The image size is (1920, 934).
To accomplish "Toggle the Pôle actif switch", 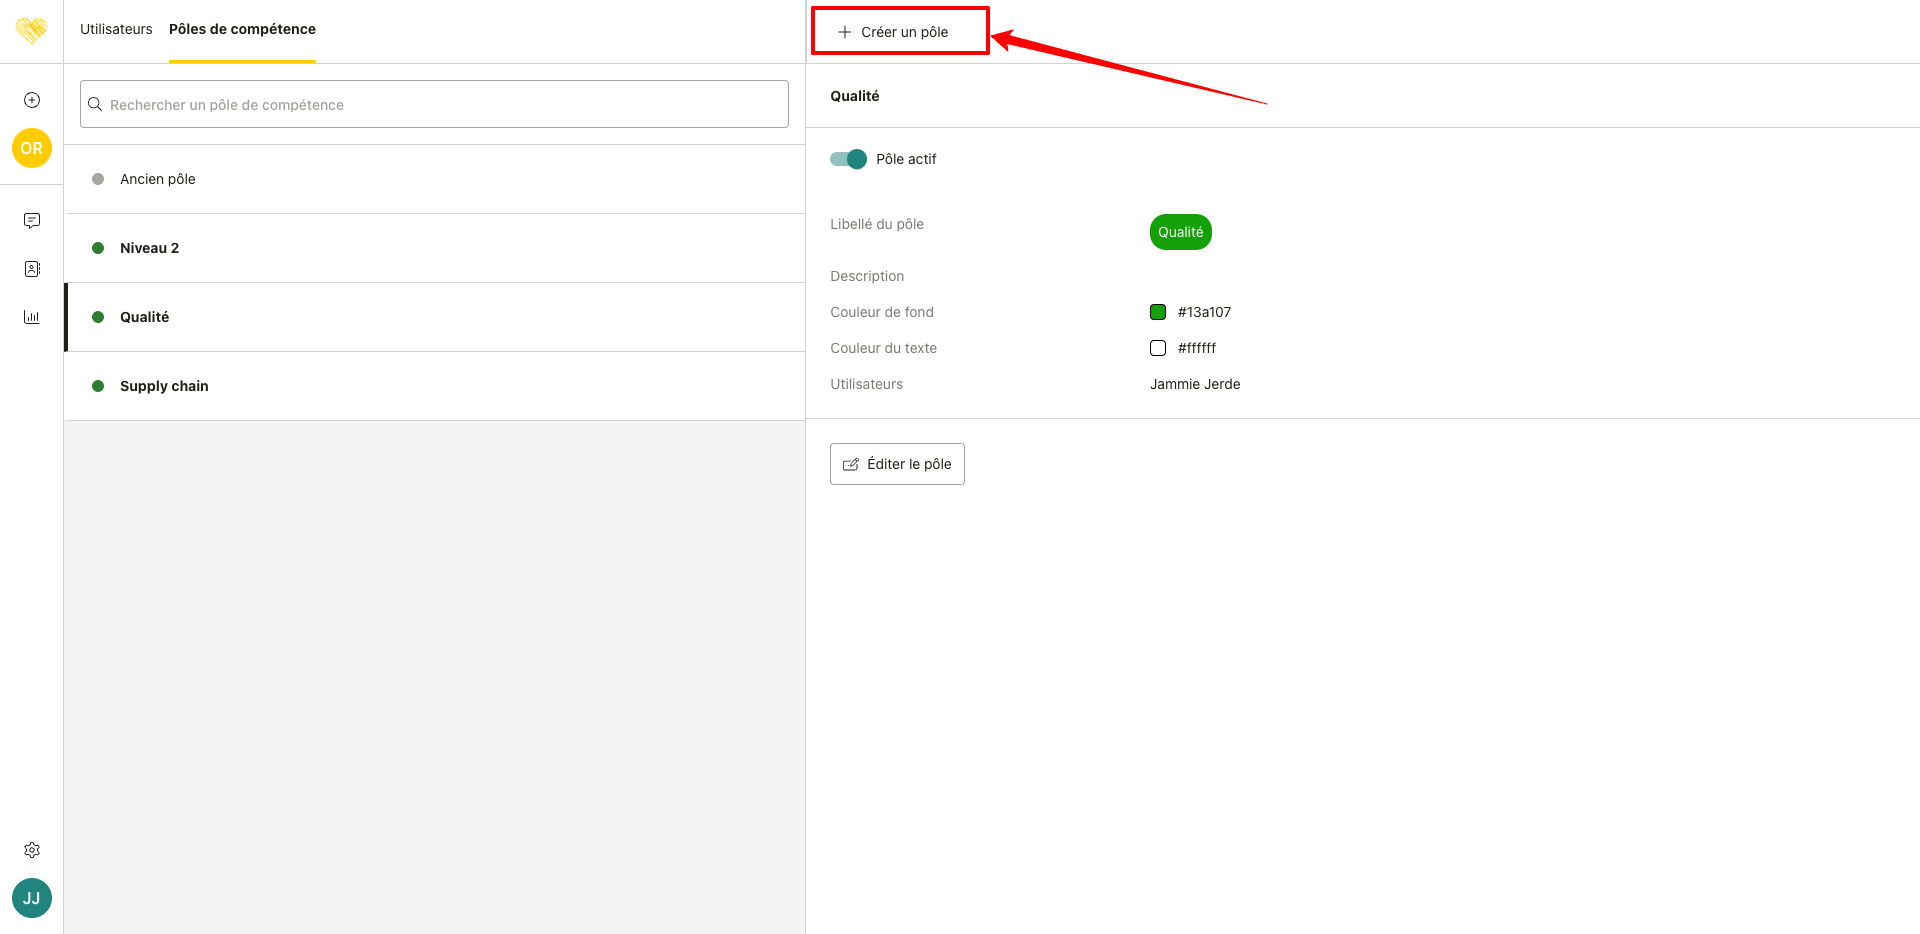I will (848, 159).
